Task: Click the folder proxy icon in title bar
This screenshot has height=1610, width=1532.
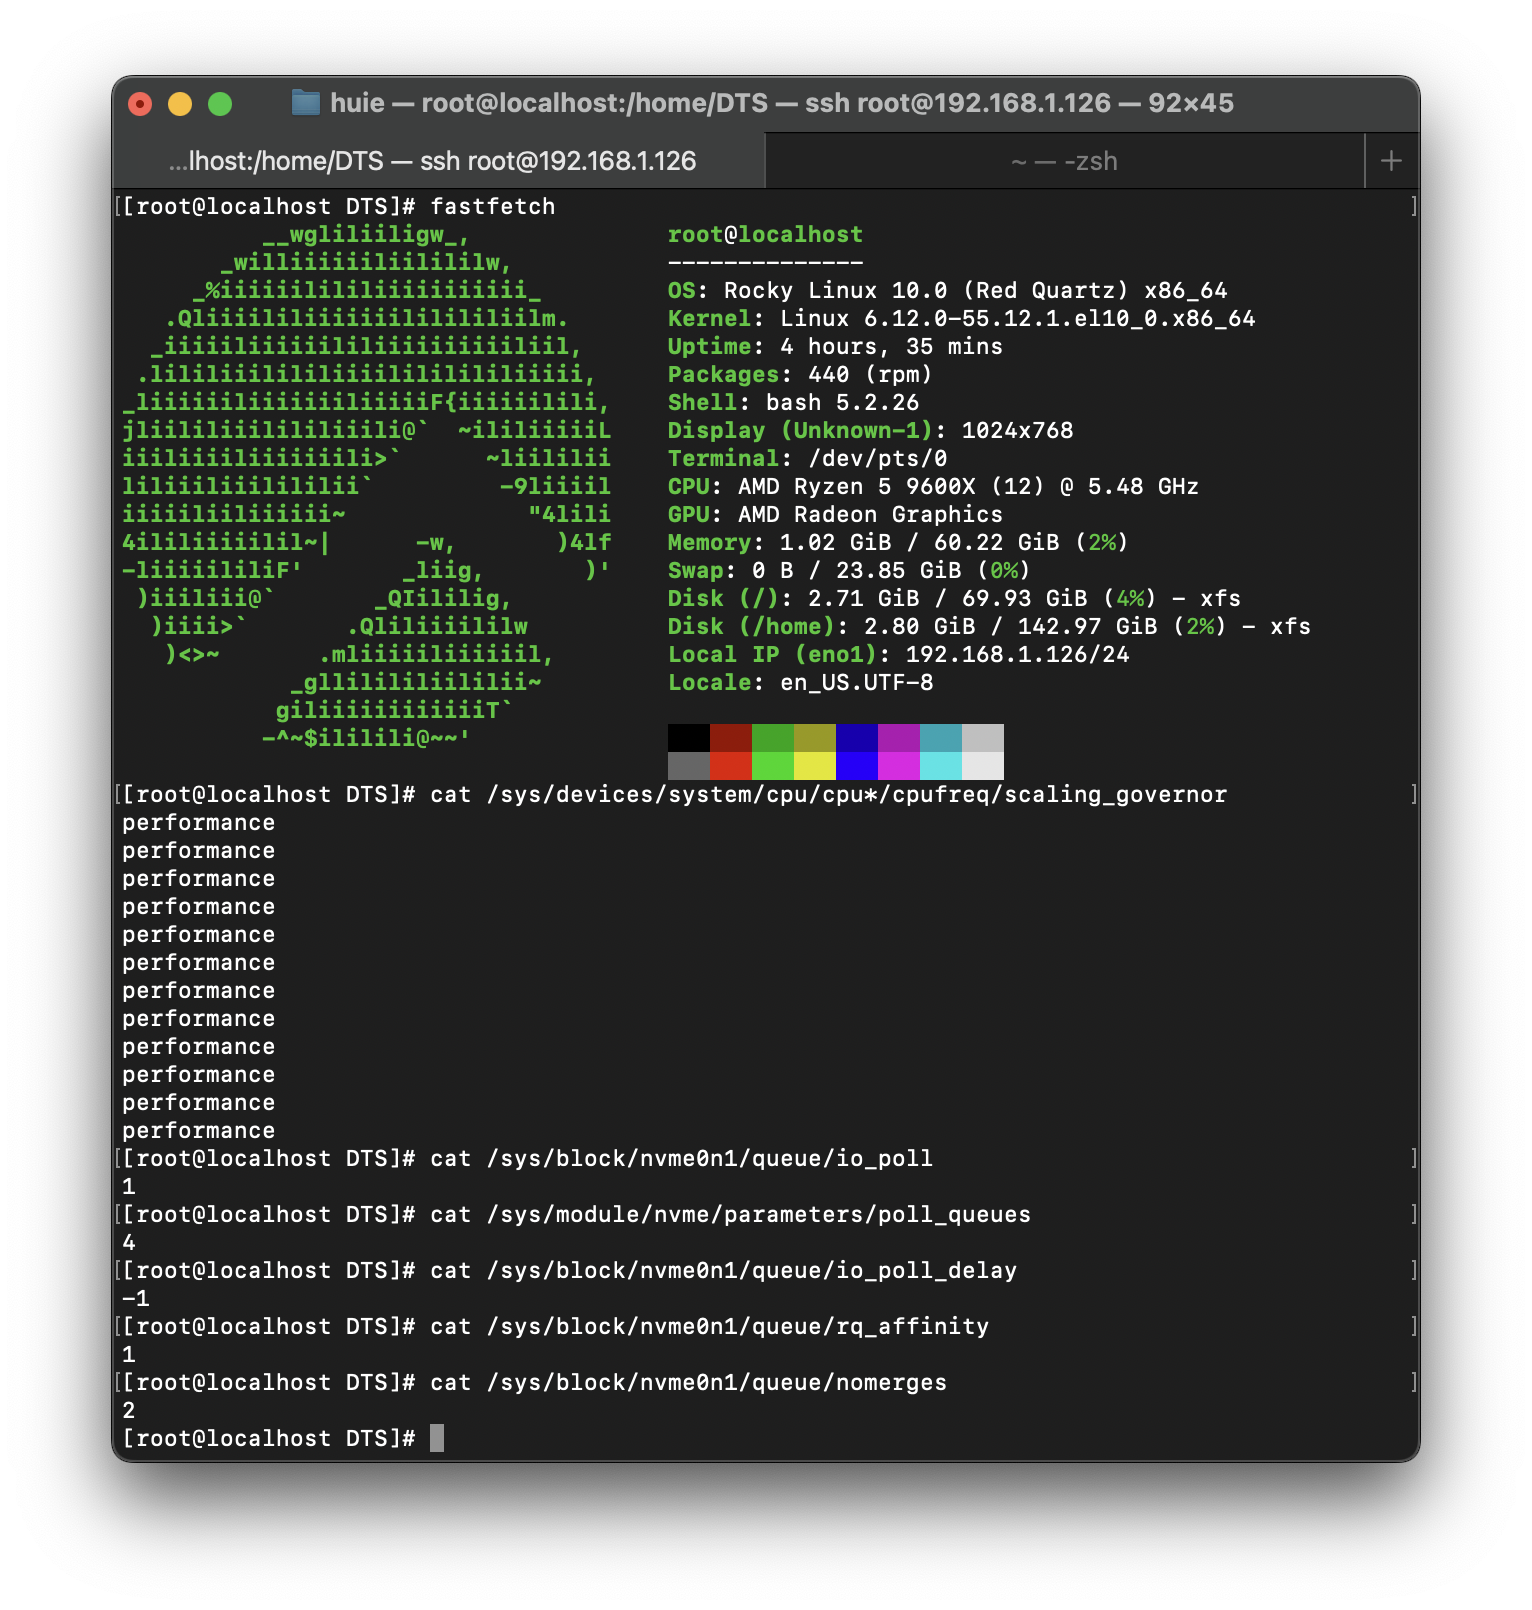Action: (305, 103)
